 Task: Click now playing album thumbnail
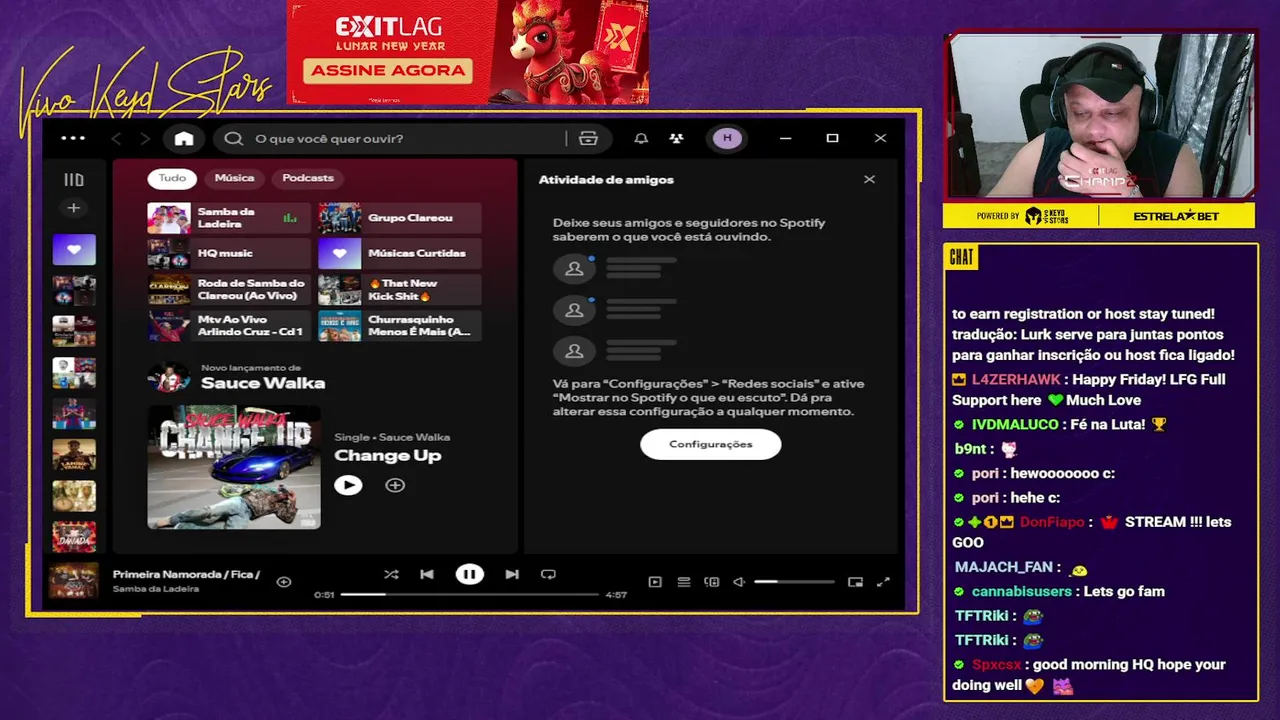click(x=74, y=581)
